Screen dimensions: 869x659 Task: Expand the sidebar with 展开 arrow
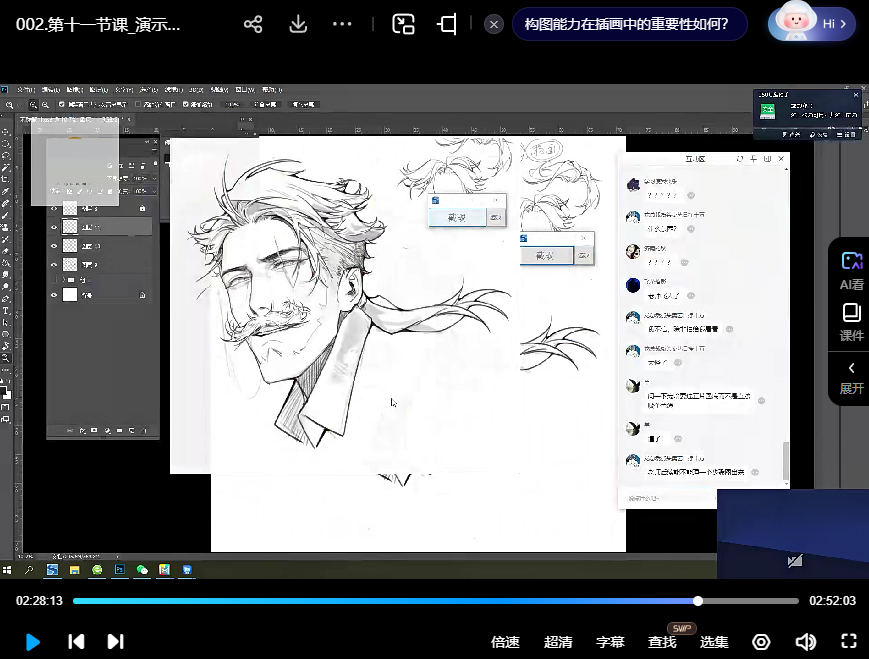(x=851, y=377)
